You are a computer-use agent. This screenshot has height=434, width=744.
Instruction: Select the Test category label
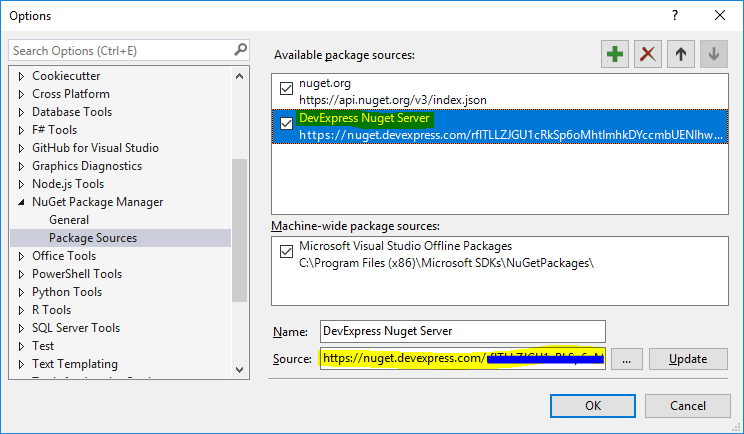click(43, 346)
